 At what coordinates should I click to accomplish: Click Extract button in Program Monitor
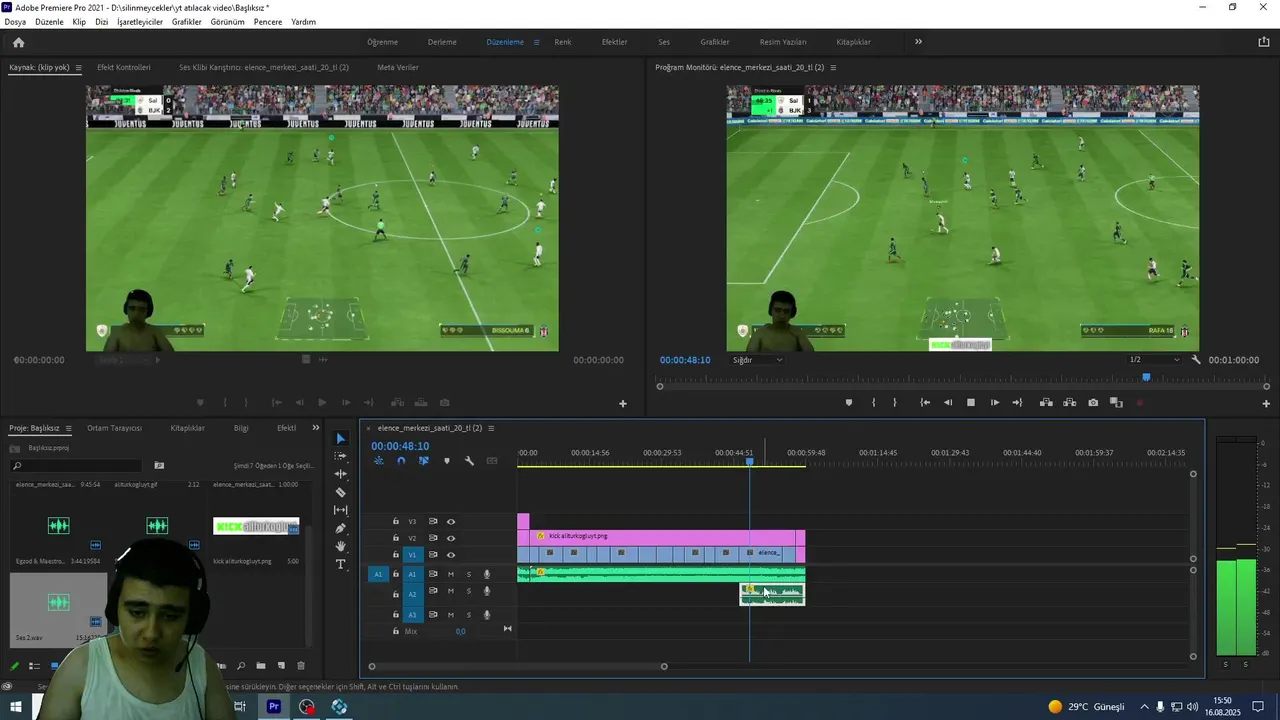1069,402
